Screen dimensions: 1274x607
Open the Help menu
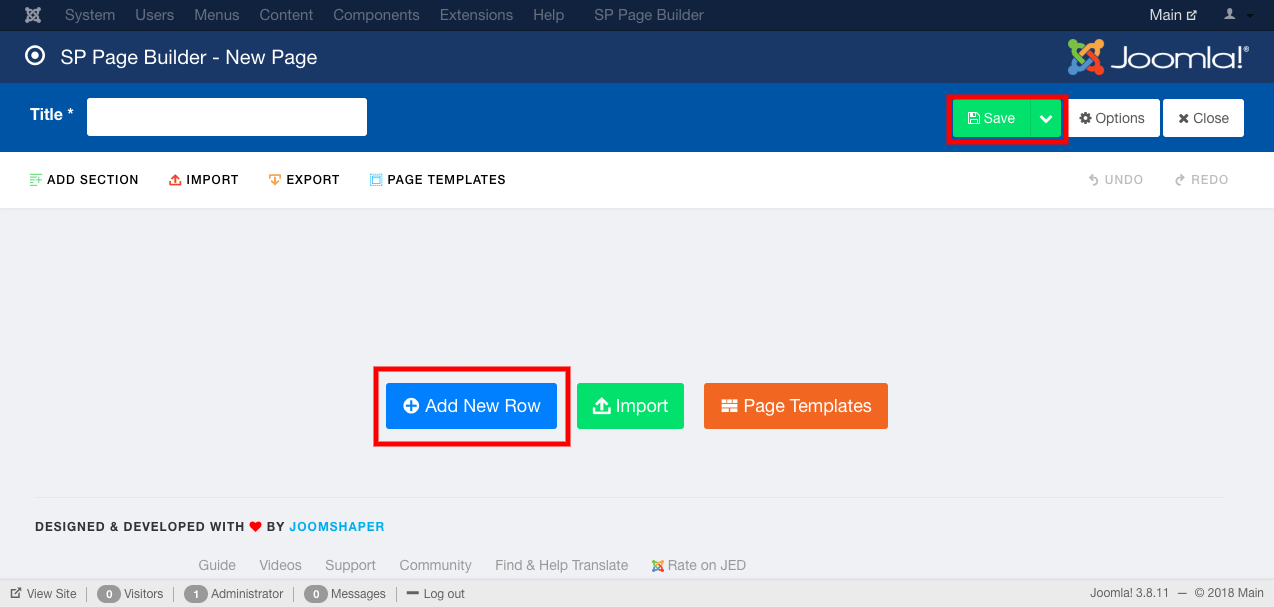[x=548, y=15]
